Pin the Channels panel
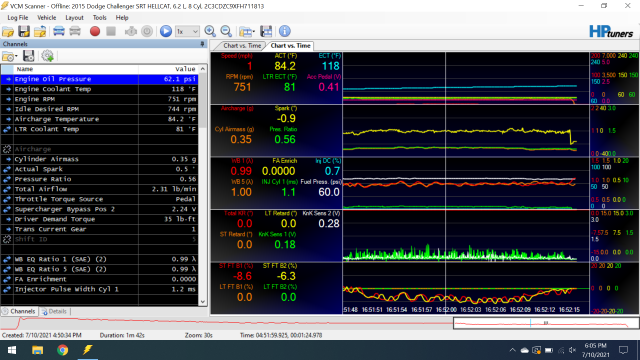This screenshot has height=360, width=640. pos(202,44)
